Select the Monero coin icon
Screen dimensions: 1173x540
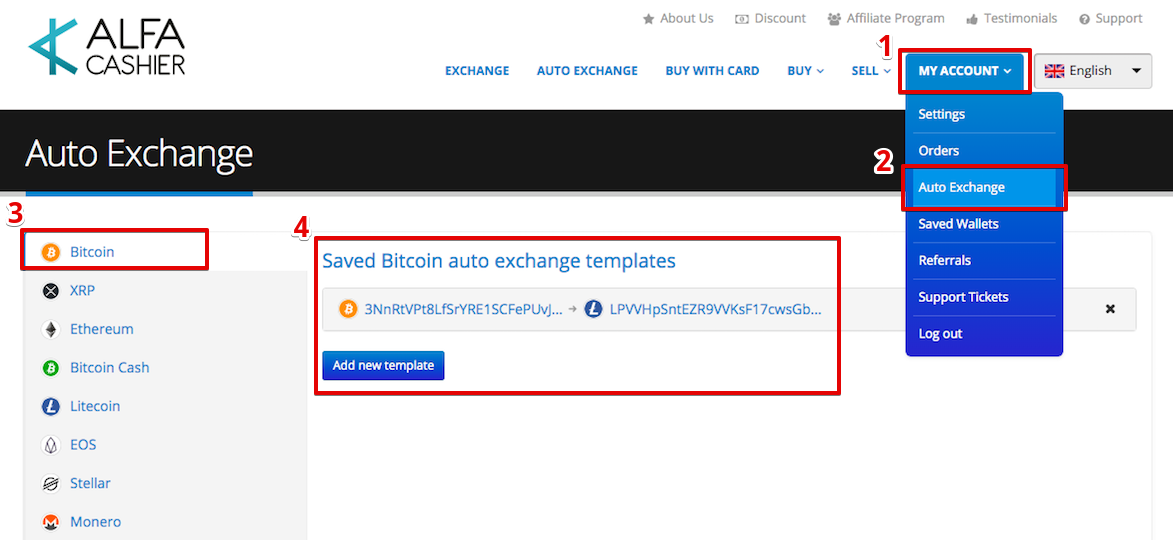[51, 522]
